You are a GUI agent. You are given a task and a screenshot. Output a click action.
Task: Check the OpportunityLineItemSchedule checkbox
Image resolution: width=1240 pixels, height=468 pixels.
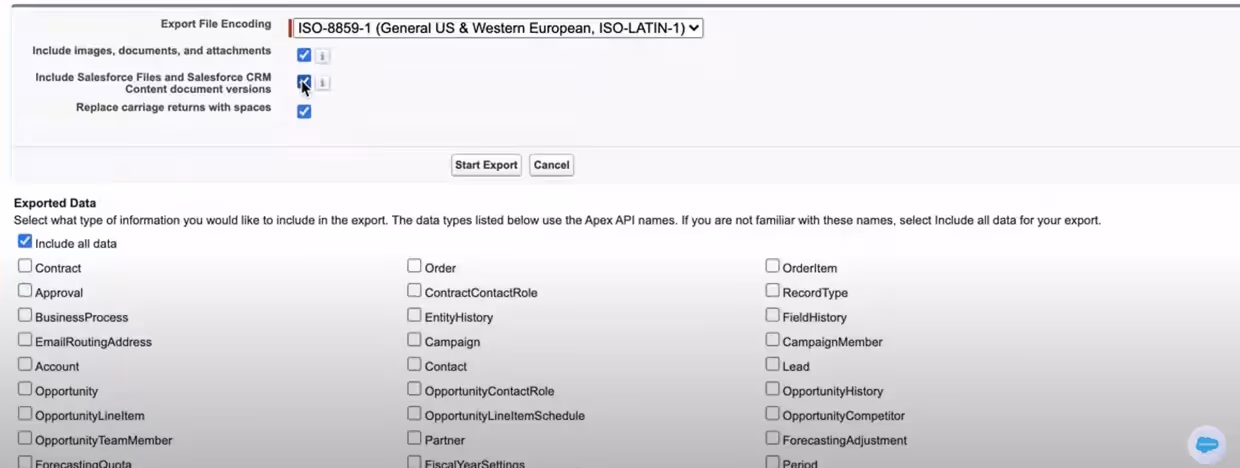[414, 414]
